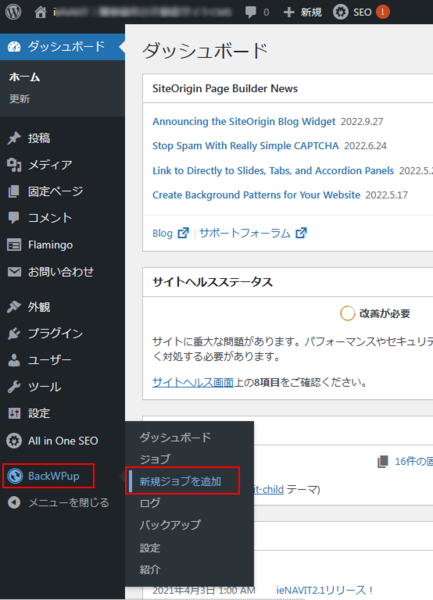The width and height of the screenshot is (433, 600).
Task: Click the Flamingo sidebar icon
Action: tap(14, 245)
